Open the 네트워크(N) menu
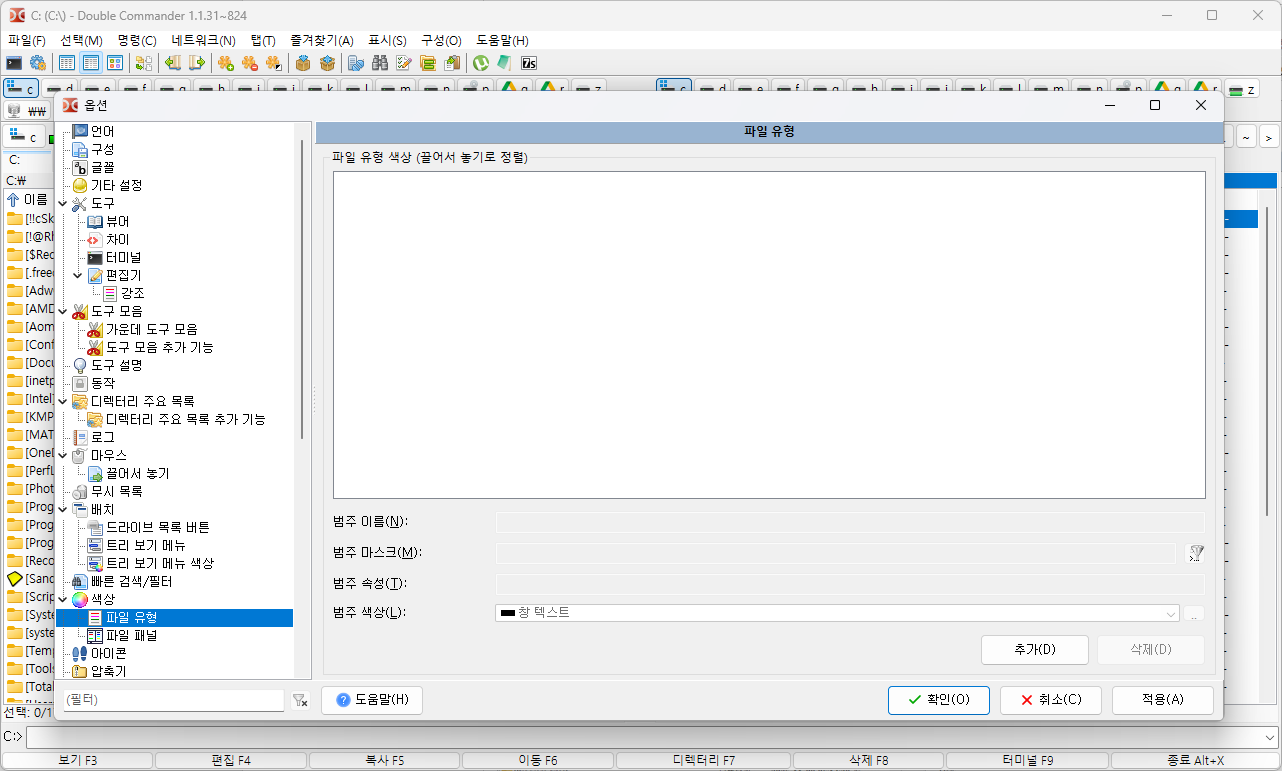Screen dimensions: 1282x771 (x=203, y=41)
